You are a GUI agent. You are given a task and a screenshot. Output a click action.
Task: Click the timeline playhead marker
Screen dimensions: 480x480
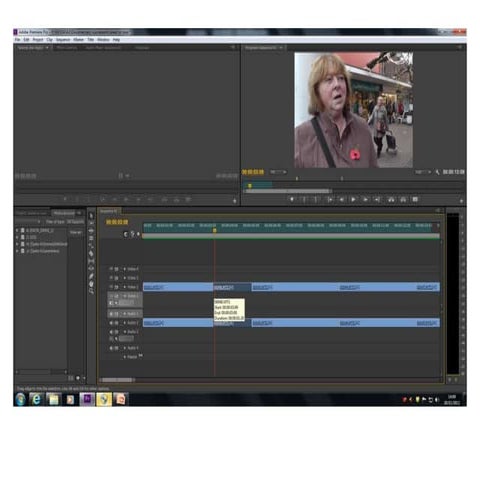pos(215,230)
